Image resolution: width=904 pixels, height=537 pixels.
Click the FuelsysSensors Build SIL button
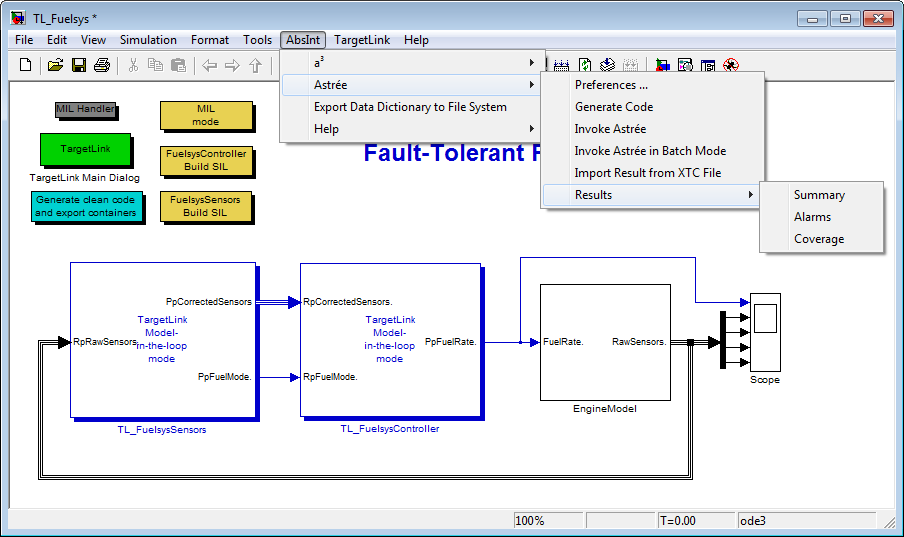206,206
